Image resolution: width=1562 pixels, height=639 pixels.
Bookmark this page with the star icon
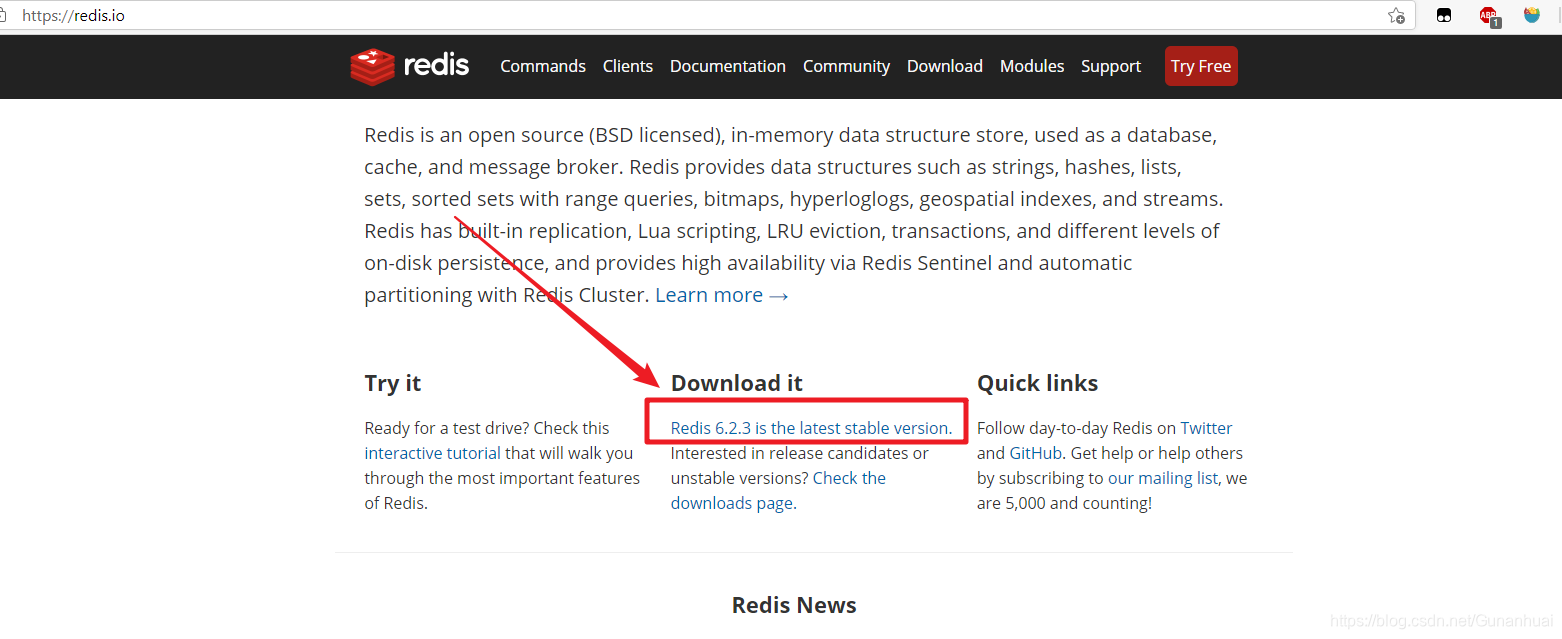click(1396, 16)
